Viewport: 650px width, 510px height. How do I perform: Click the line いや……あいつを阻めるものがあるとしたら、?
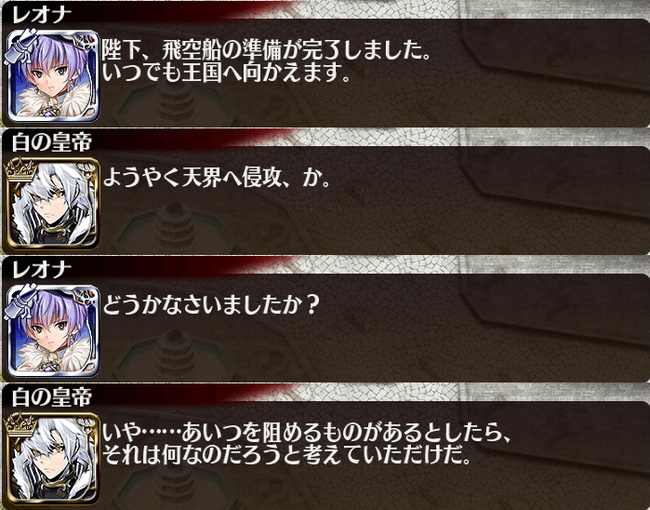[306, 434]
